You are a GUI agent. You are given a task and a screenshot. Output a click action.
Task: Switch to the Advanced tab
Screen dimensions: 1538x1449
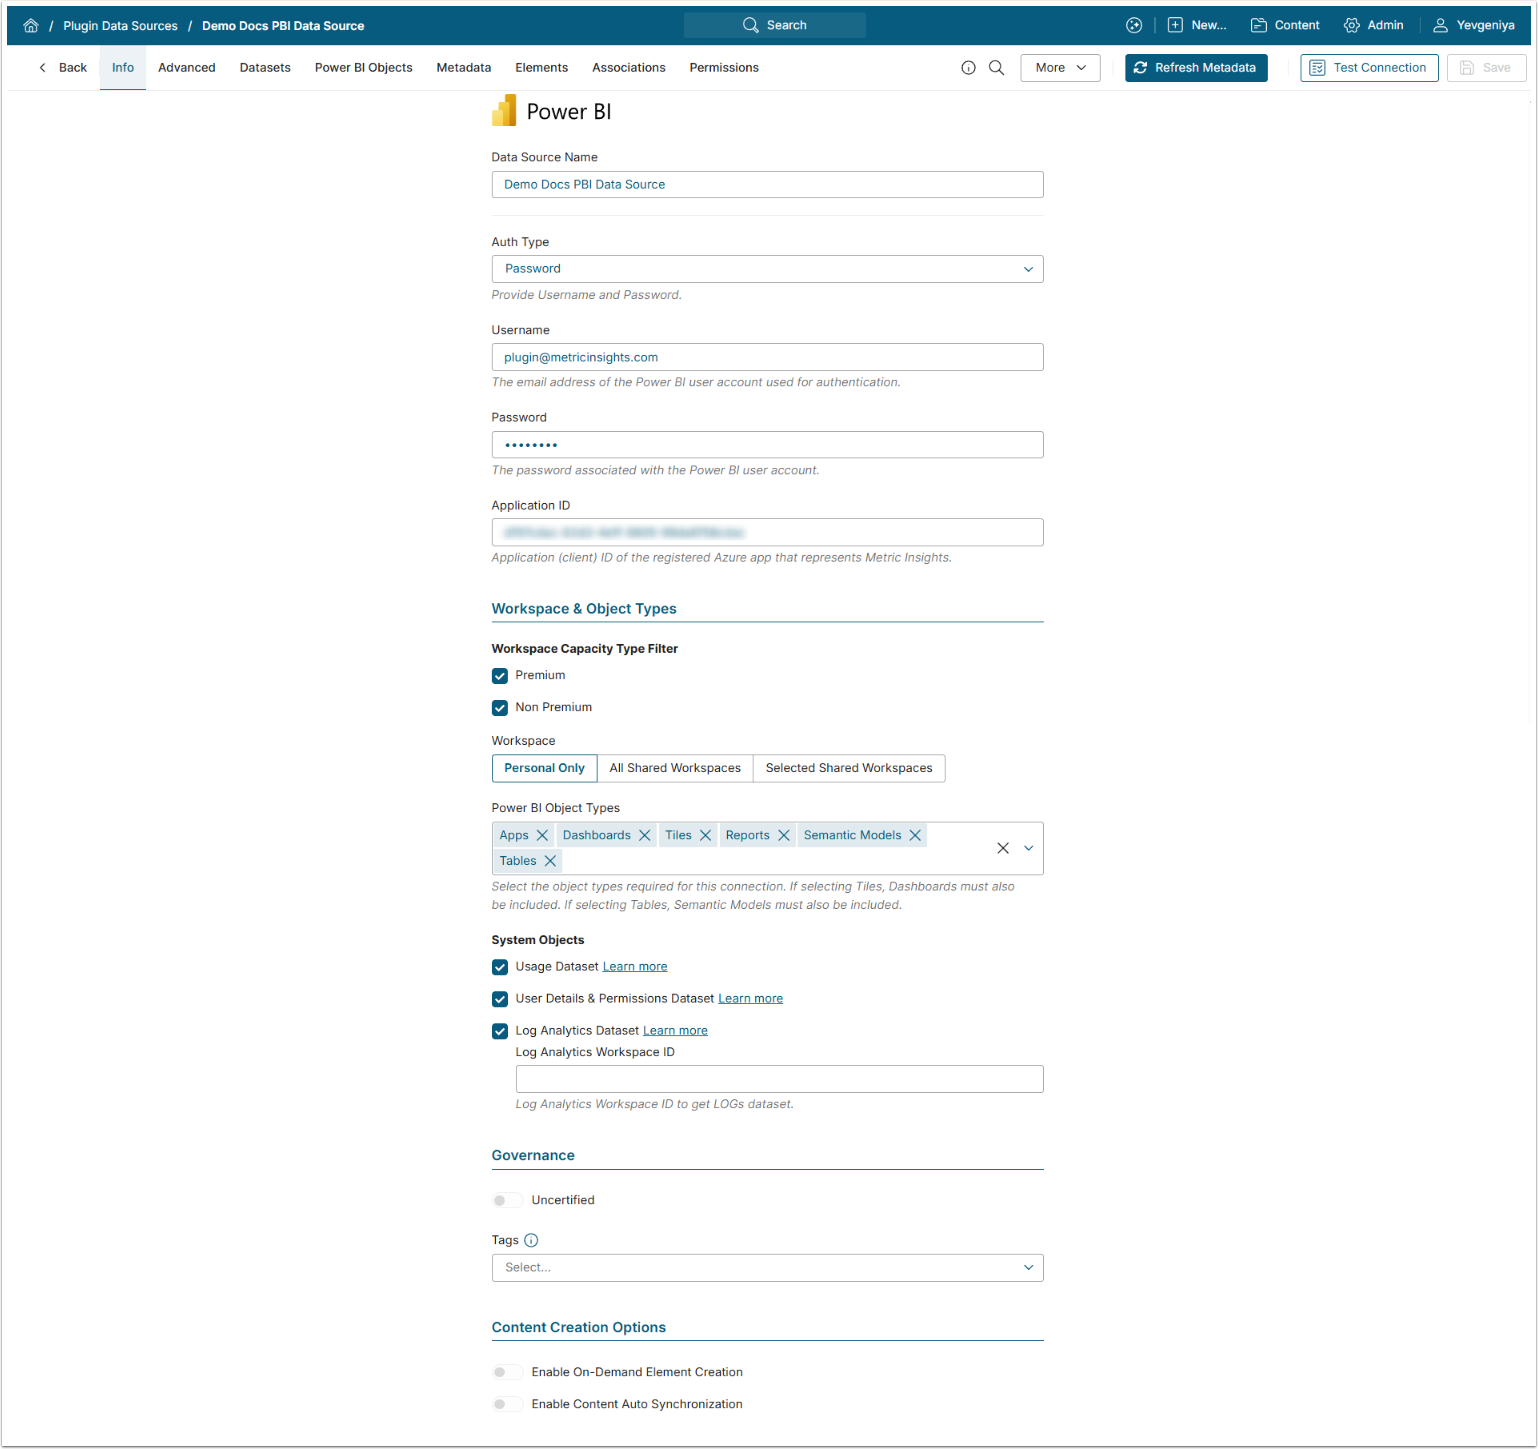[187, 68]
